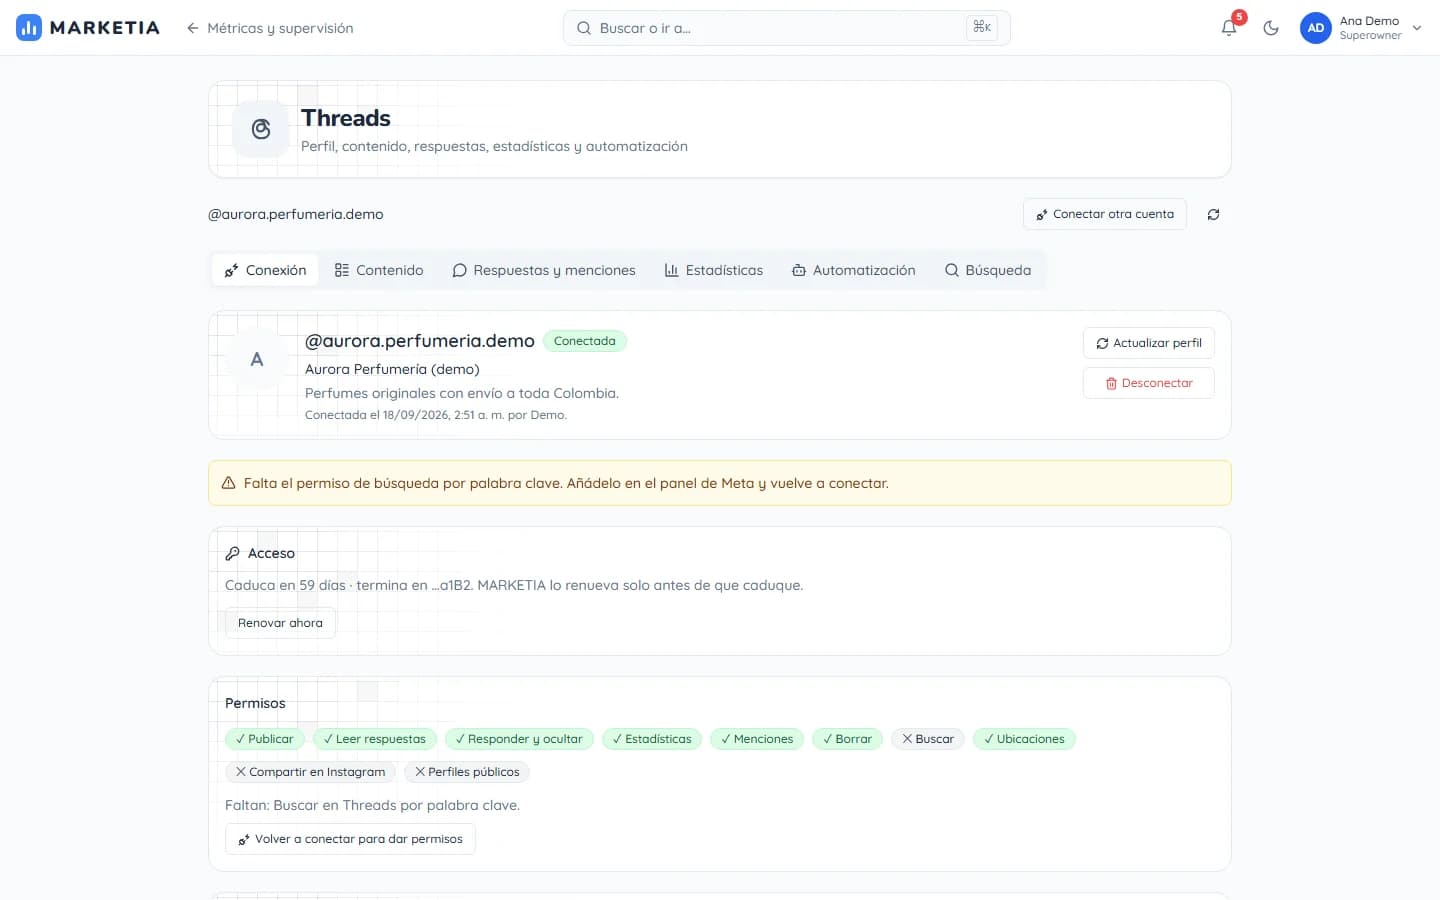Image resolution: width=1440 pixels, height=900 pixels.
Task: Click the Estadísticas permission chip
Action: pos(652,739)
